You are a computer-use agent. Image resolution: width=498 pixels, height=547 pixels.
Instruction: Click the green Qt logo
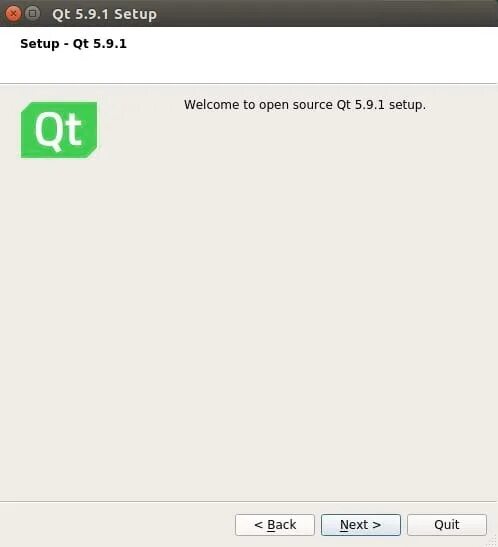59,130
